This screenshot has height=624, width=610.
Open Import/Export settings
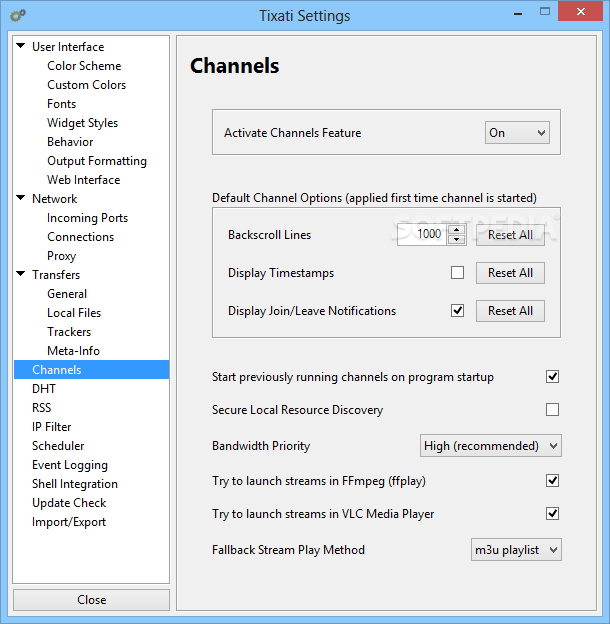coord(69,522)
